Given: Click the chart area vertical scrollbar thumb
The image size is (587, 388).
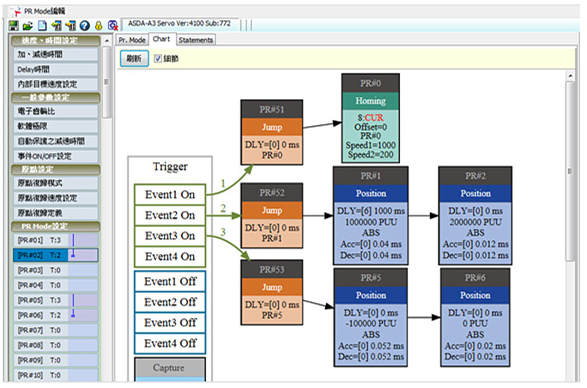Looking at the screenshot, I should (570, 171).
